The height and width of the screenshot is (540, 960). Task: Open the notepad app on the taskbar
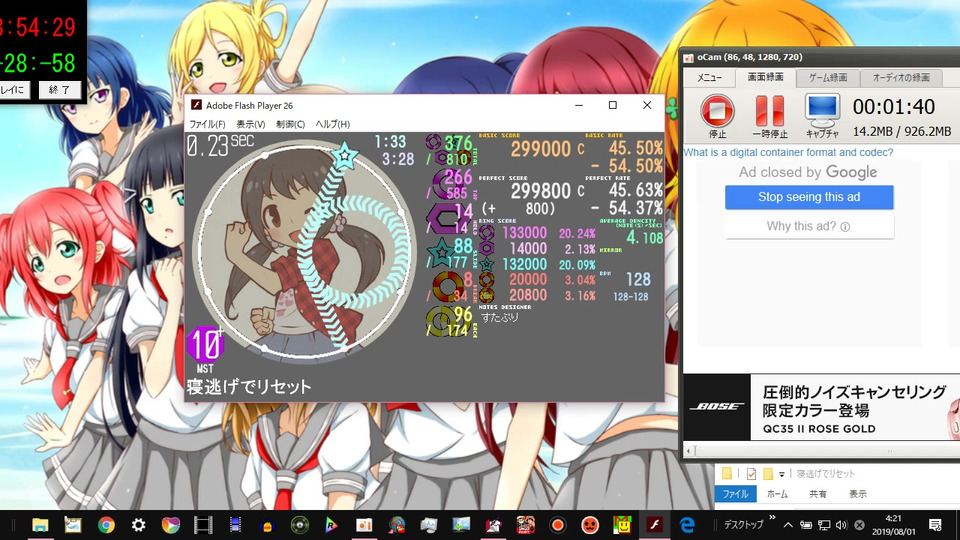tap(73, 525)
